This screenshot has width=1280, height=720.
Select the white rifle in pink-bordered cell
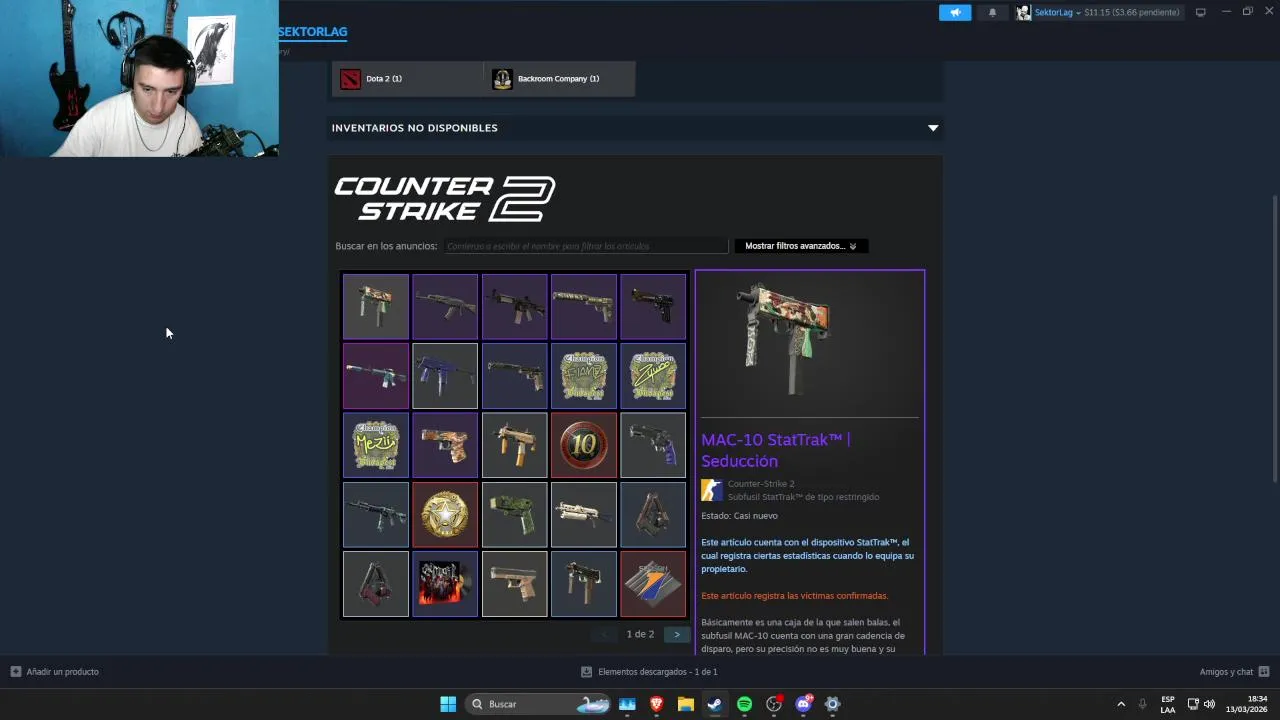pos(376,376)
